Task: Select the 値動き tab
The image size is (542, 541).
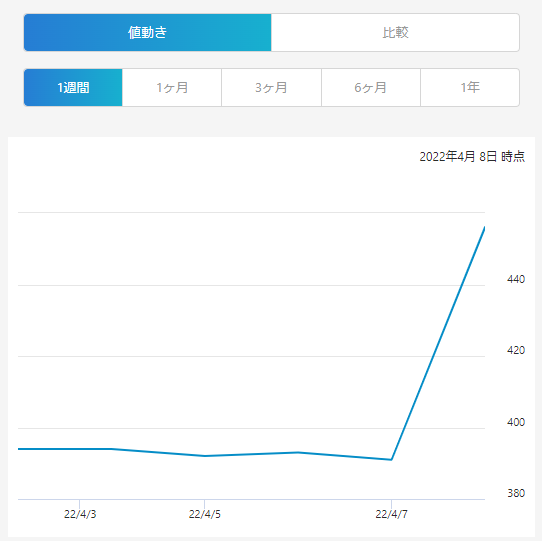Action: (x=148, y=32)
